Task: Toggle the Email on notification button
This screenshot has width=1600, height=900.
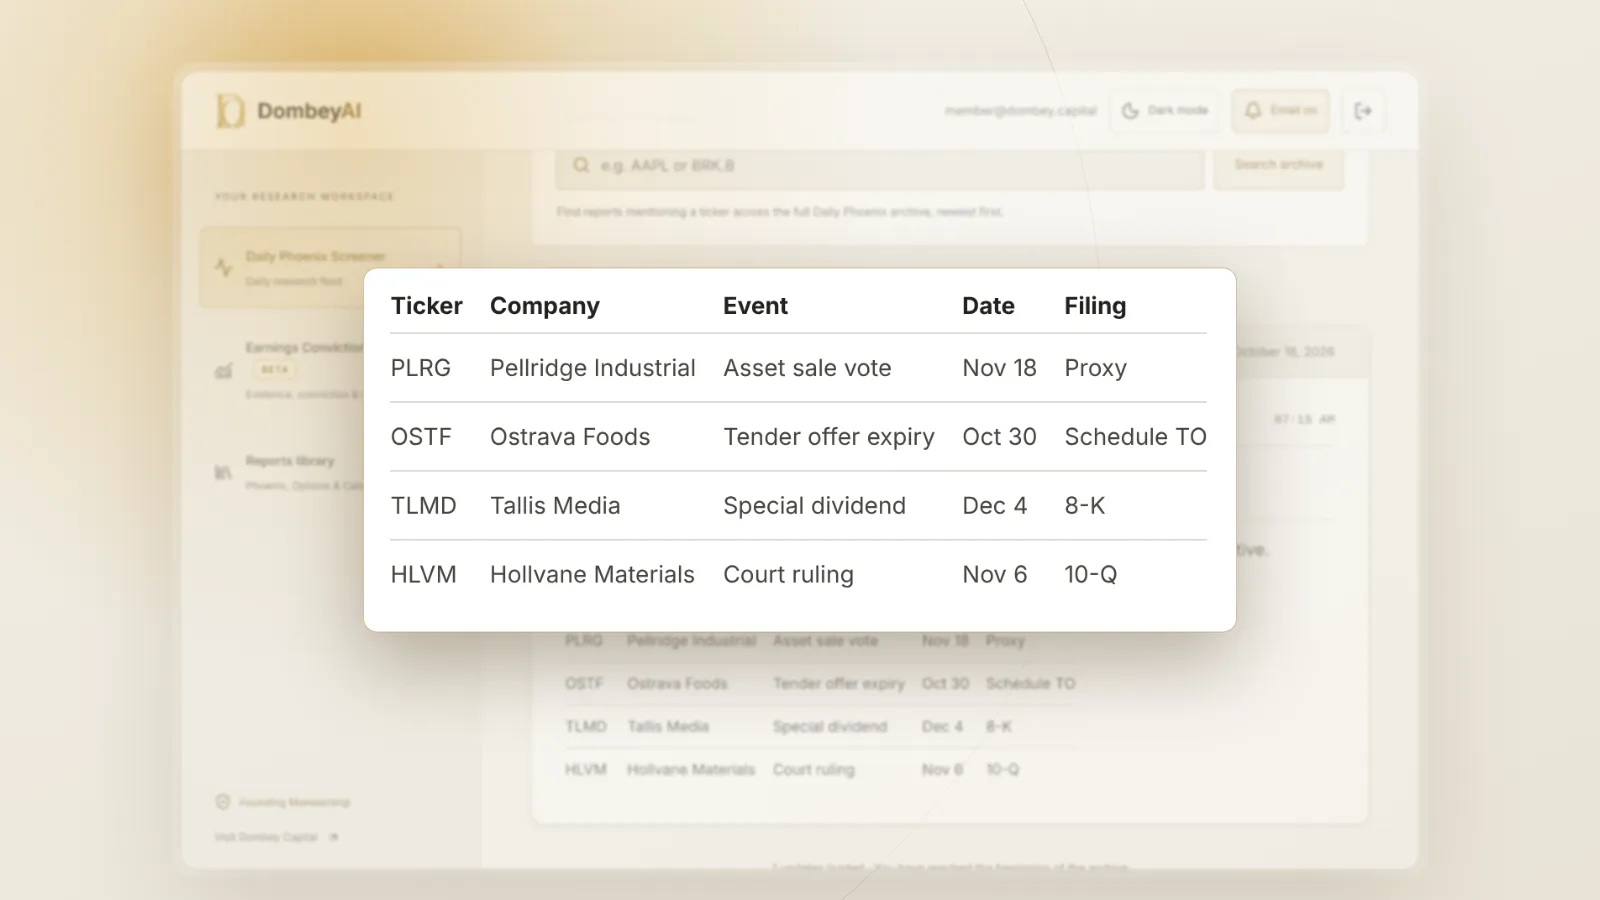Action: (x=1280, y=111)
